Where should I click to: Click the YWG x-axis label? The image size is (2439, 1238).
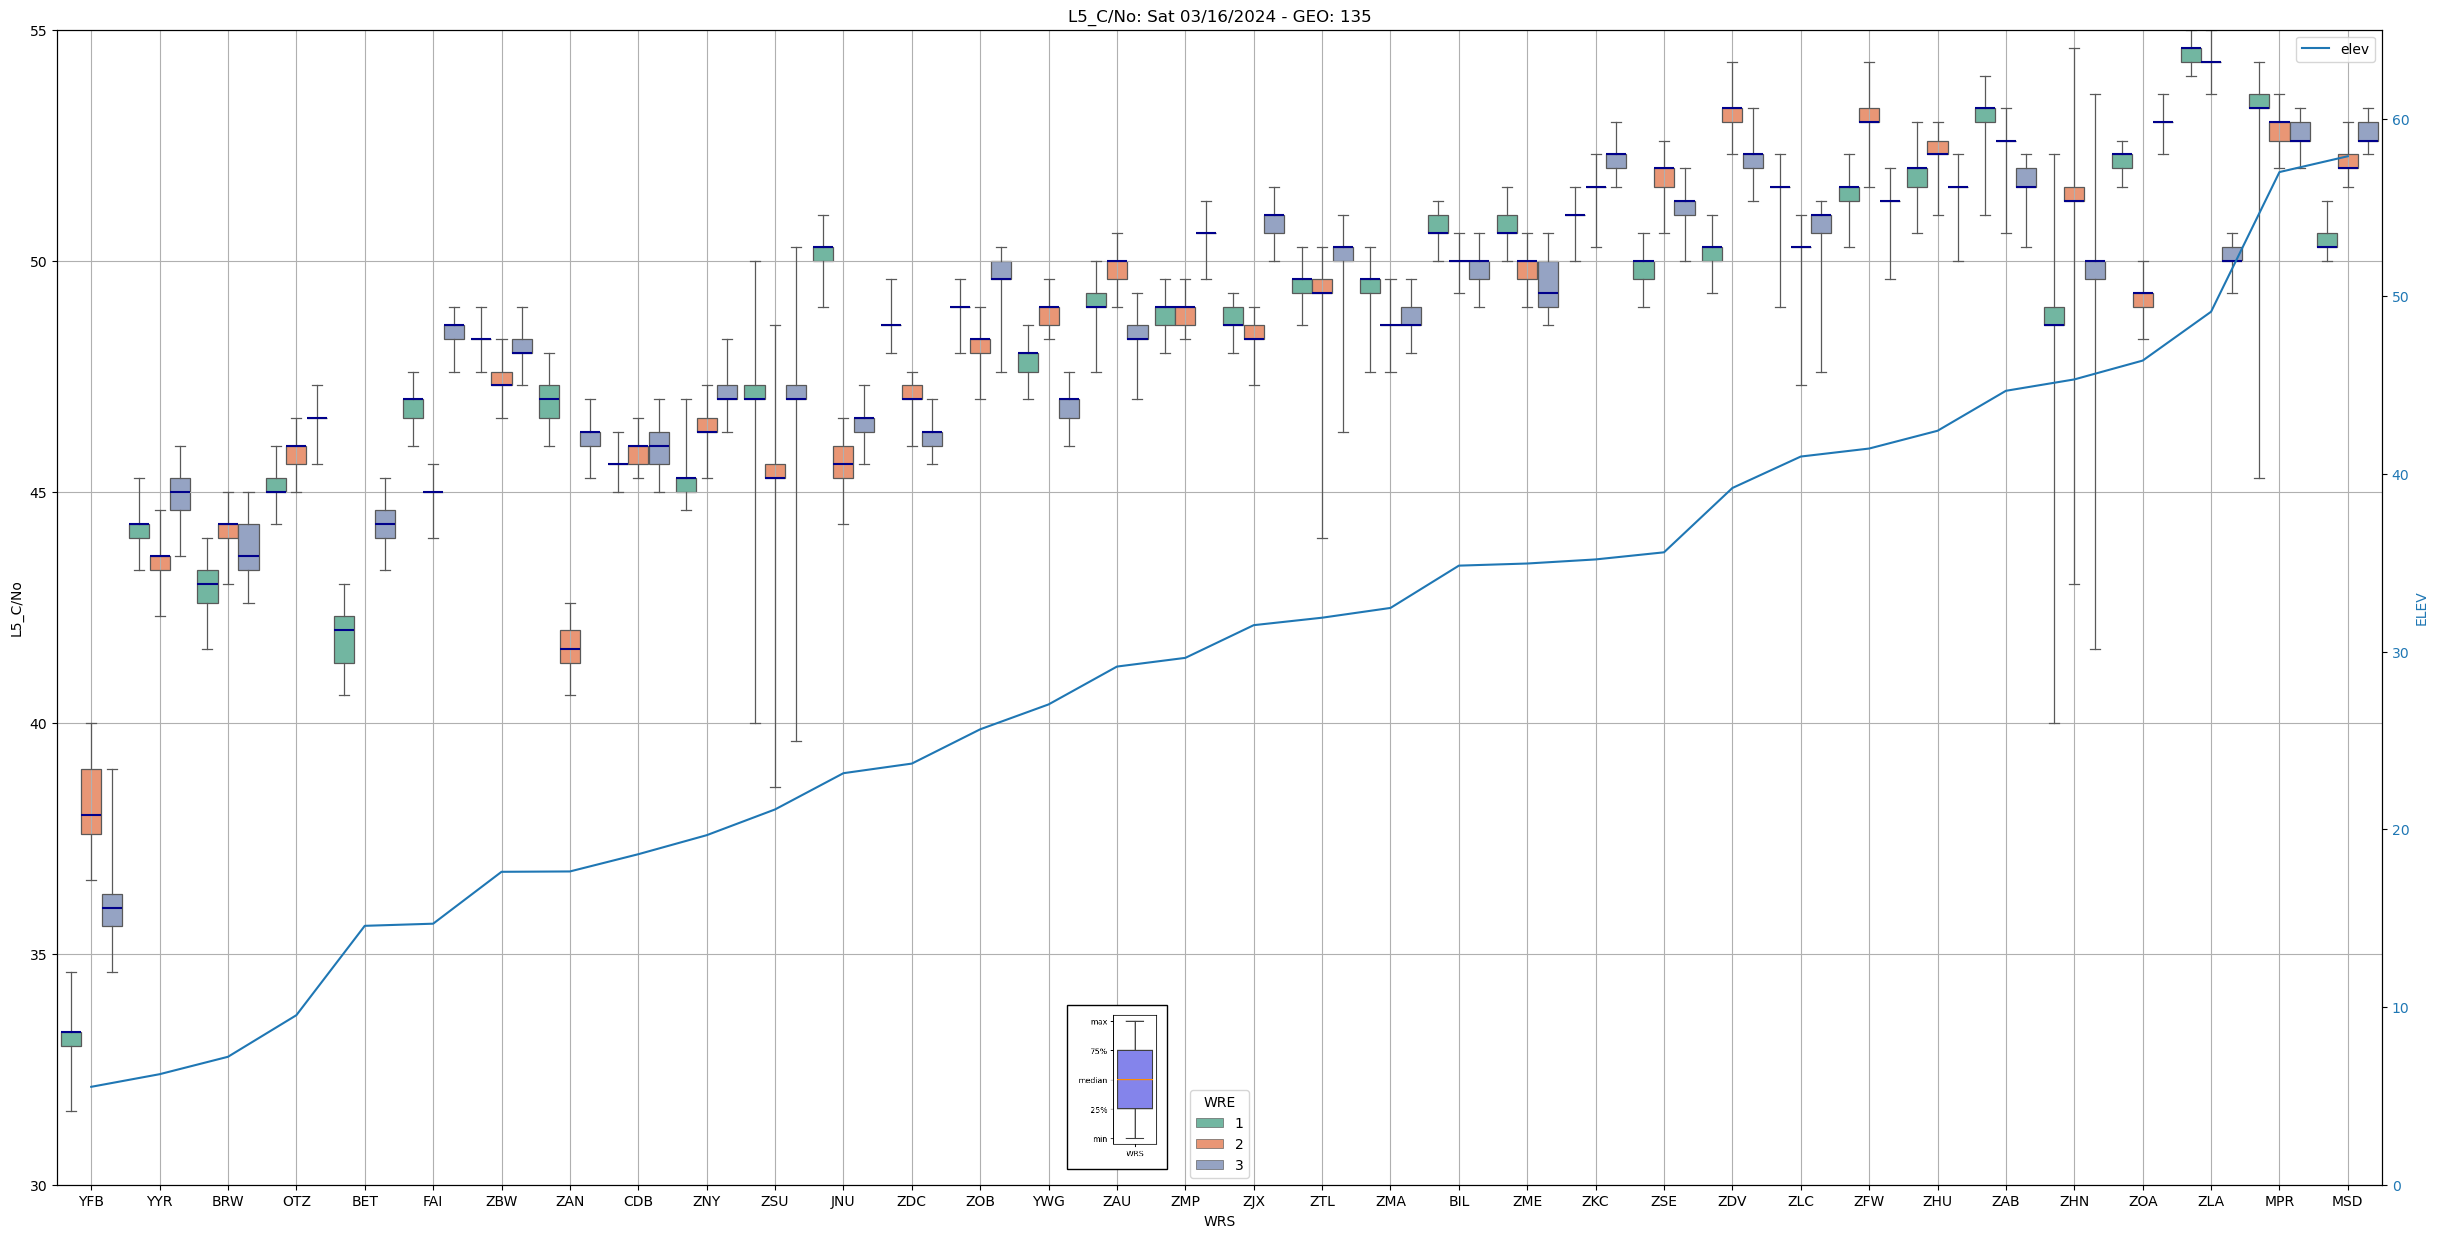1049,1201
